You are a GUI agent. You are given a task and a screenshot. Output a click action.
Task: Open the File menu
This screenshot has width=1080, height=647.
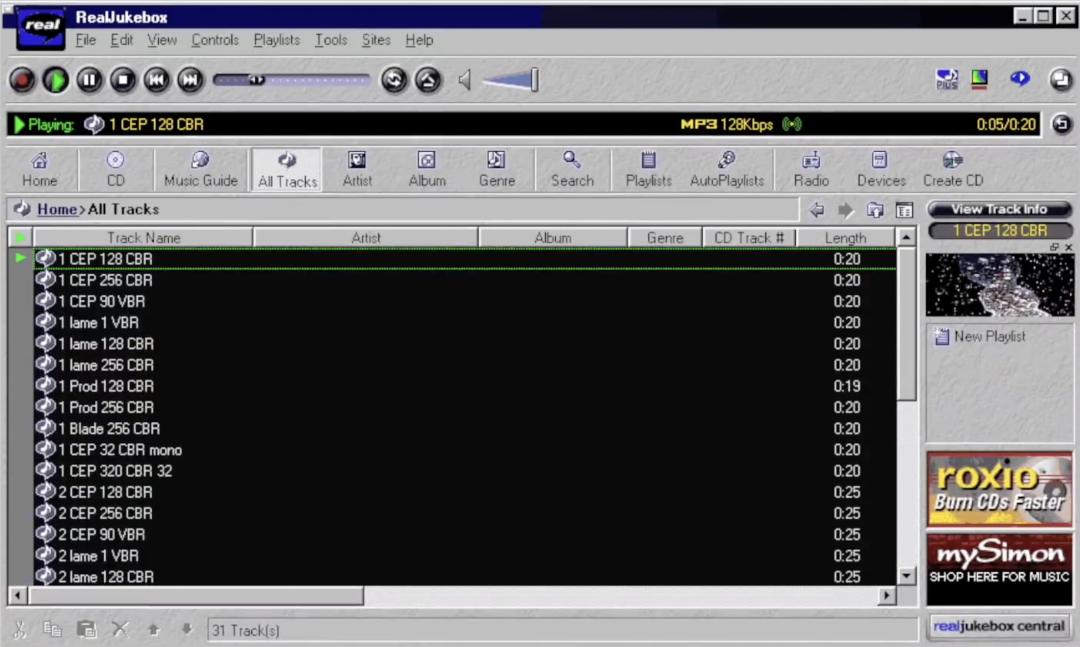coord(85,40)
